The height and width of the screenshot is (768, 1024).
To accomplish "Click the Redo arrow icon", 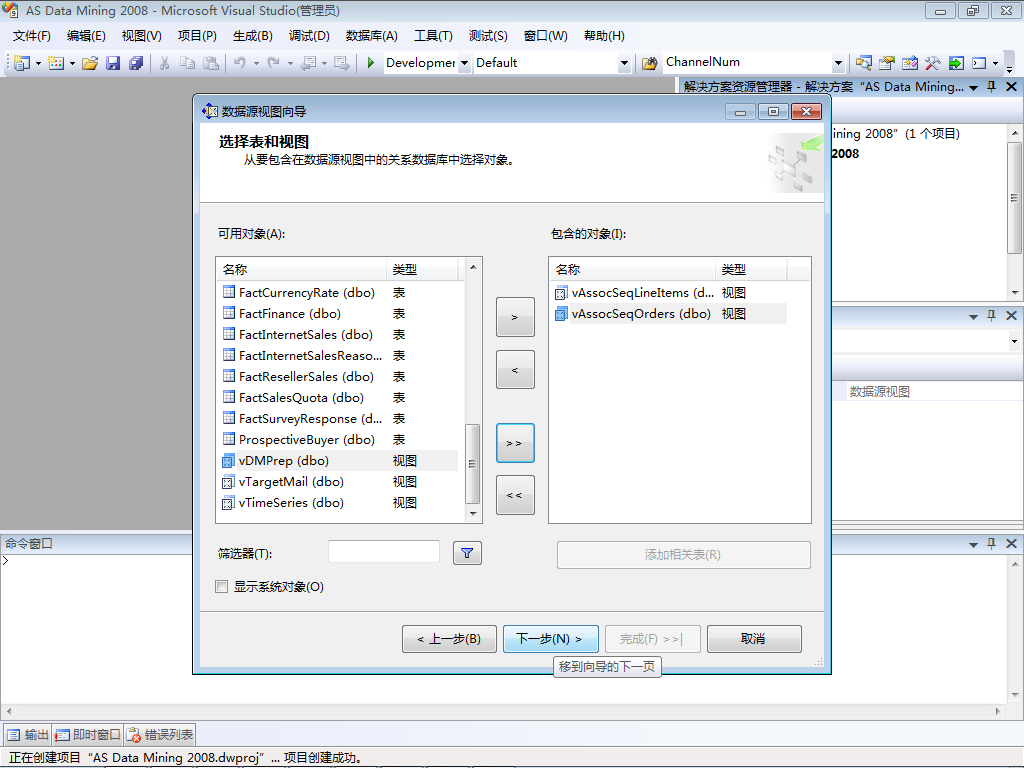I will click(x=274, y=63).
